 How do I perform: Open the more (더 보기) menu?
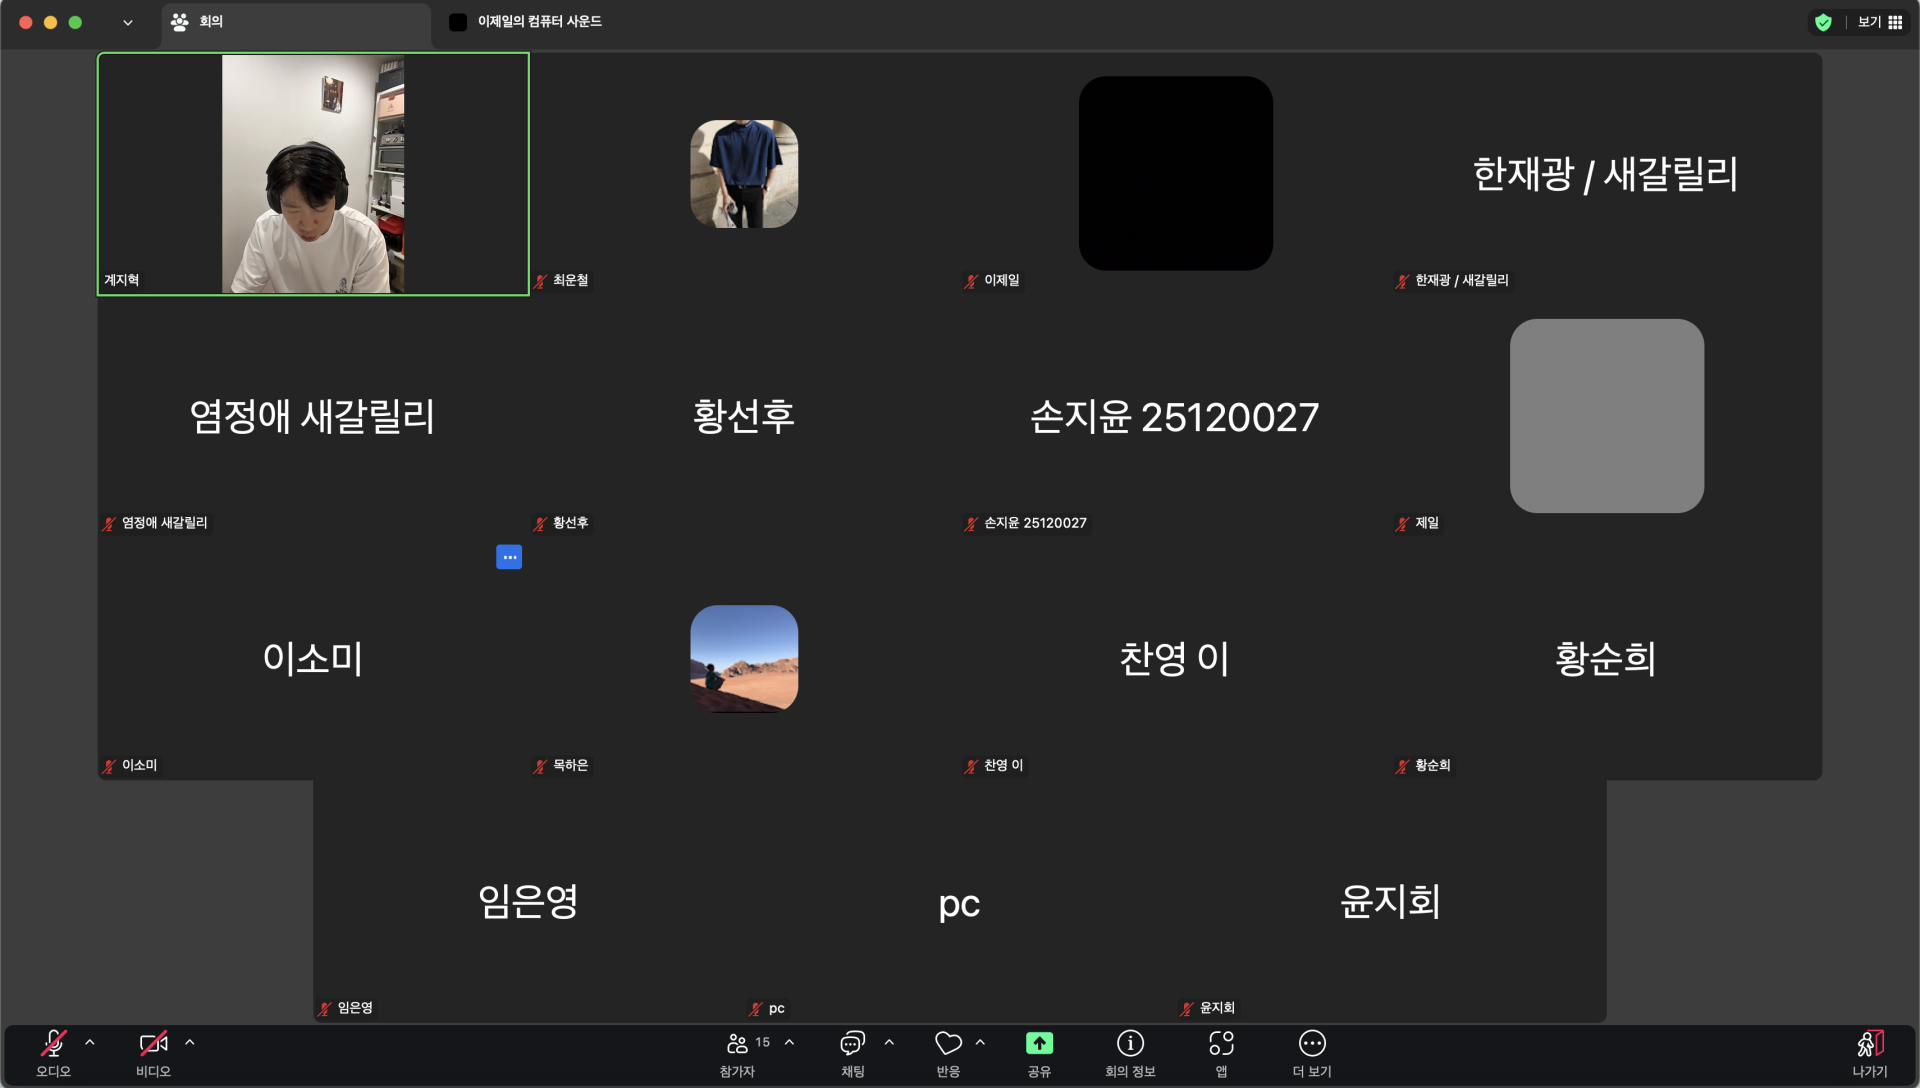coord(1312,1053)
